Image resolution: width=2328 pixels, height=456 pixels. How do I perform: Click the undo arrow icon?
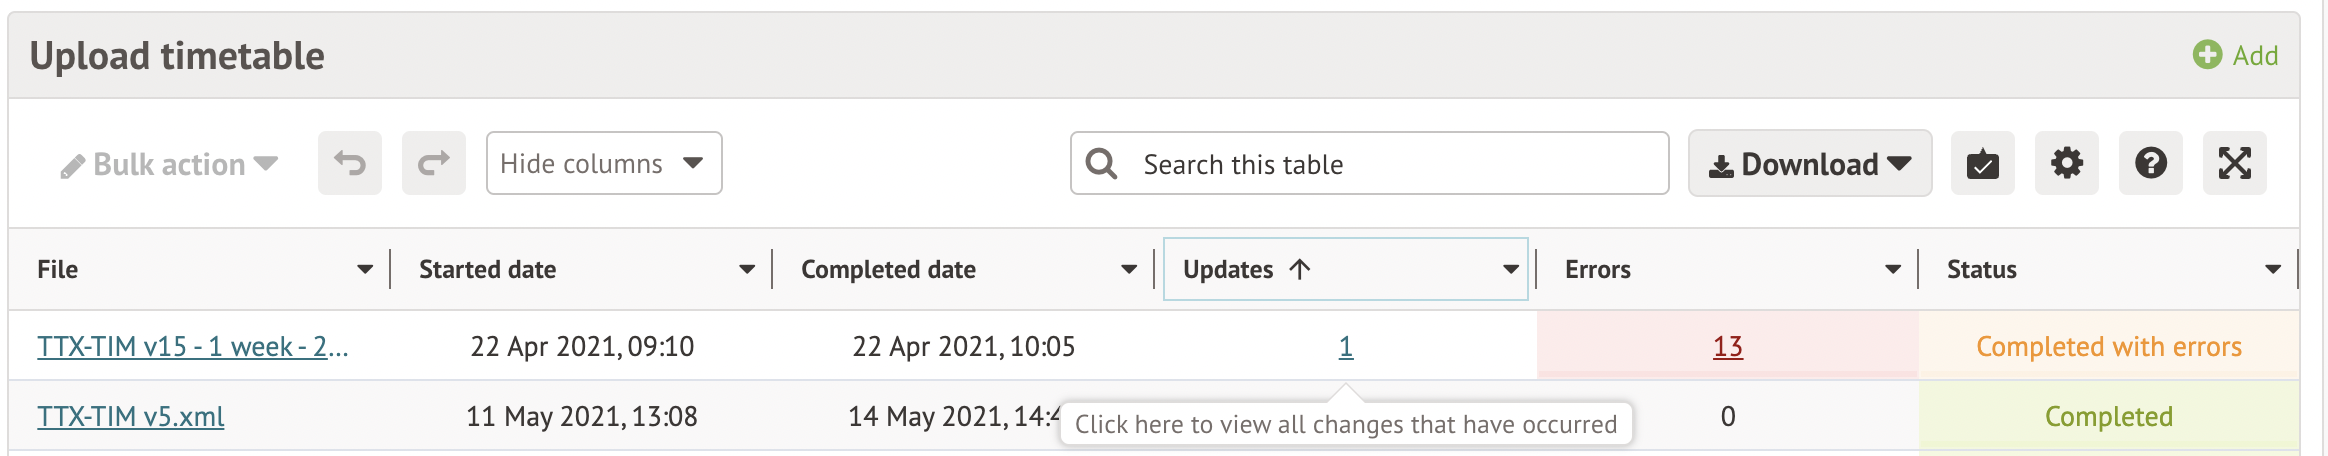pyautogui.click(x=350, y=163)
